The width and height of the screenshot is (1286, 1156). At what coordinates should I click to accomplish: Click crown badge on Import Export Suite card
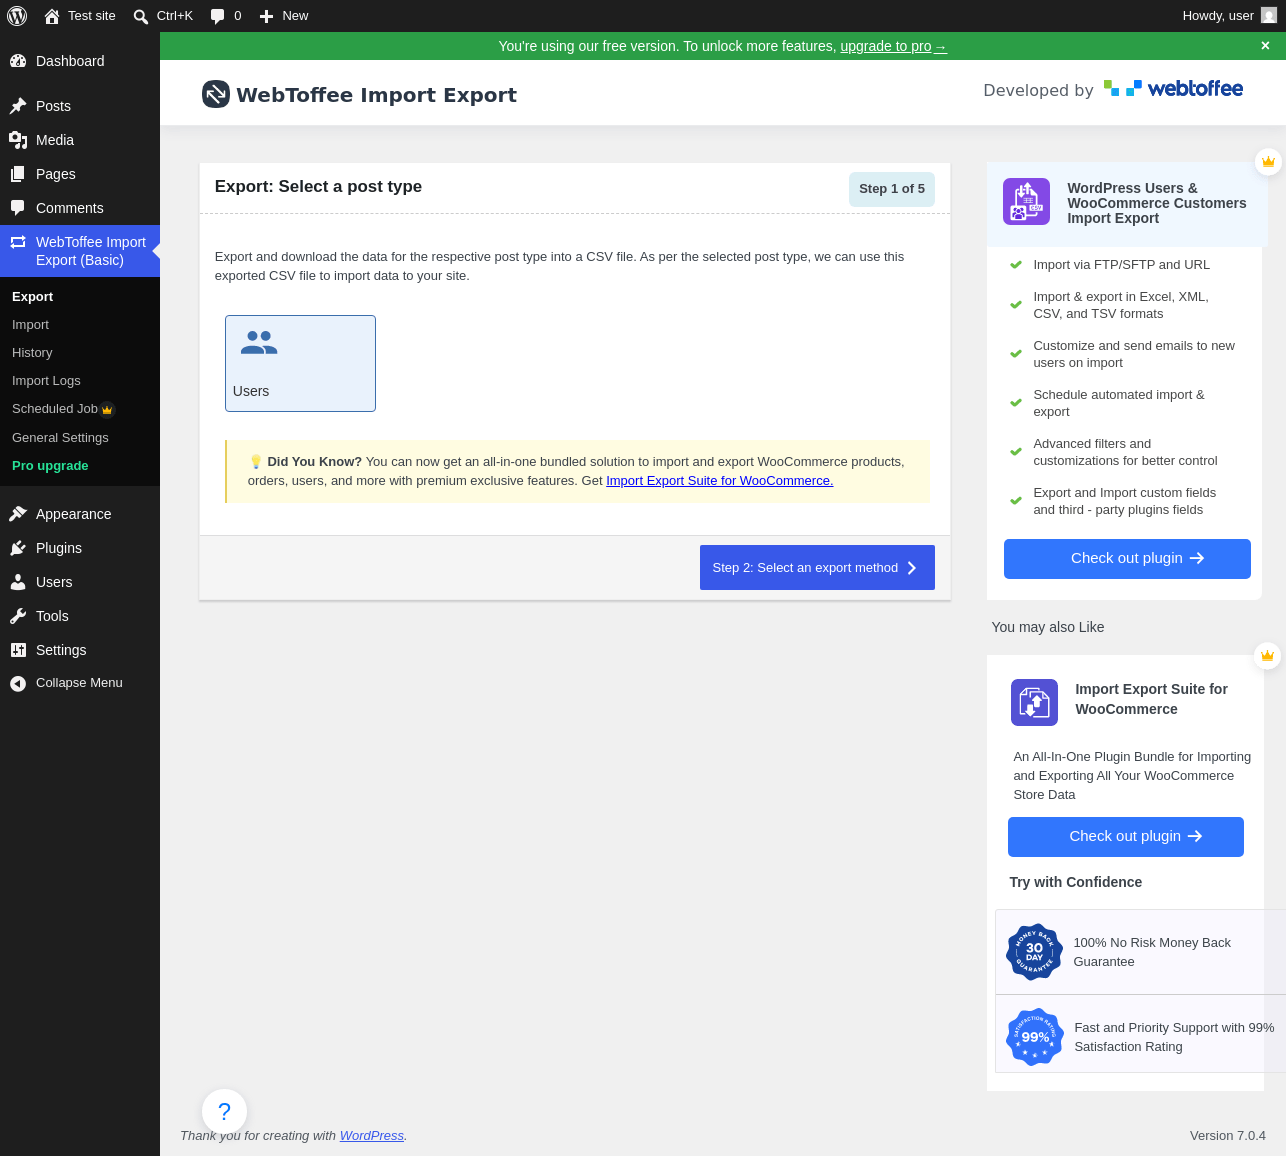tap(1267, 655)
